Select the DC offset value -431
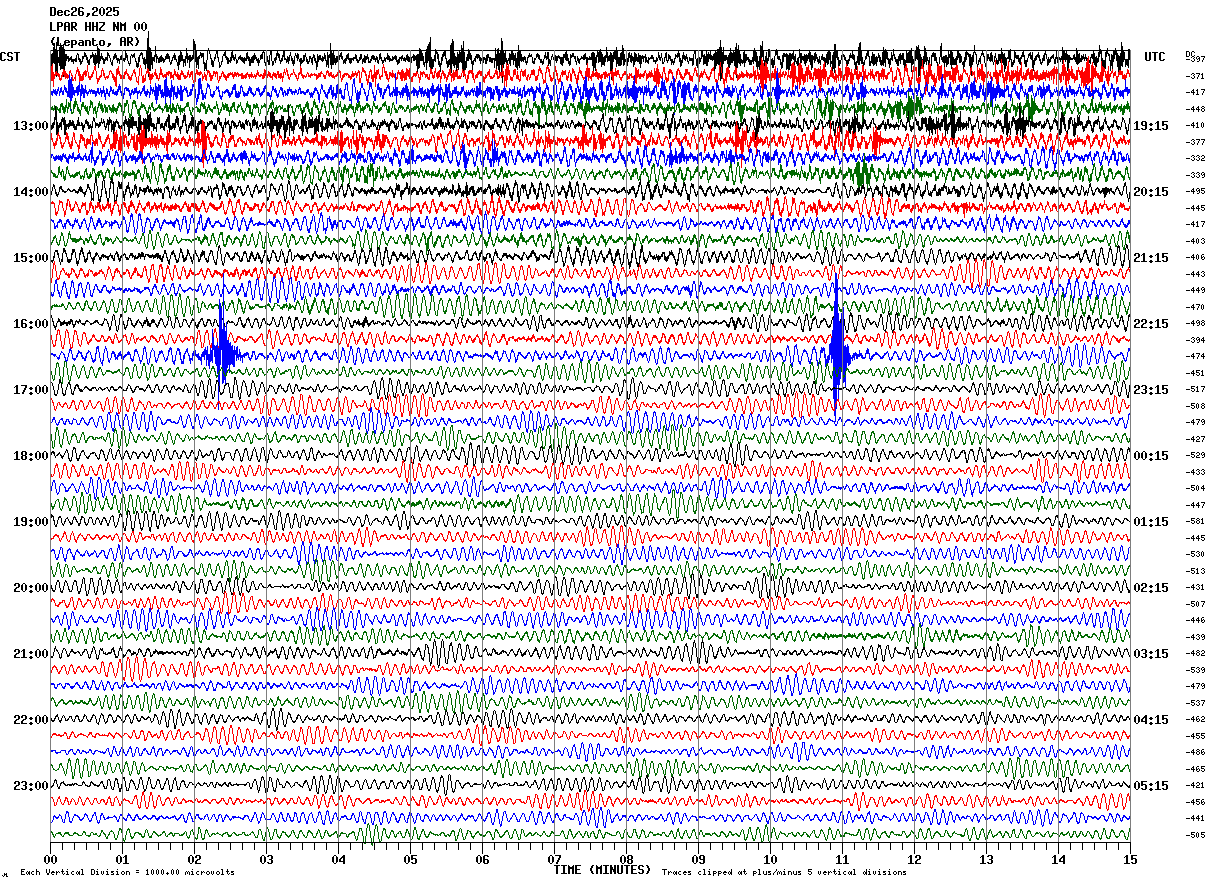This screenshot has height=886, width=1210. [1195, 588]
